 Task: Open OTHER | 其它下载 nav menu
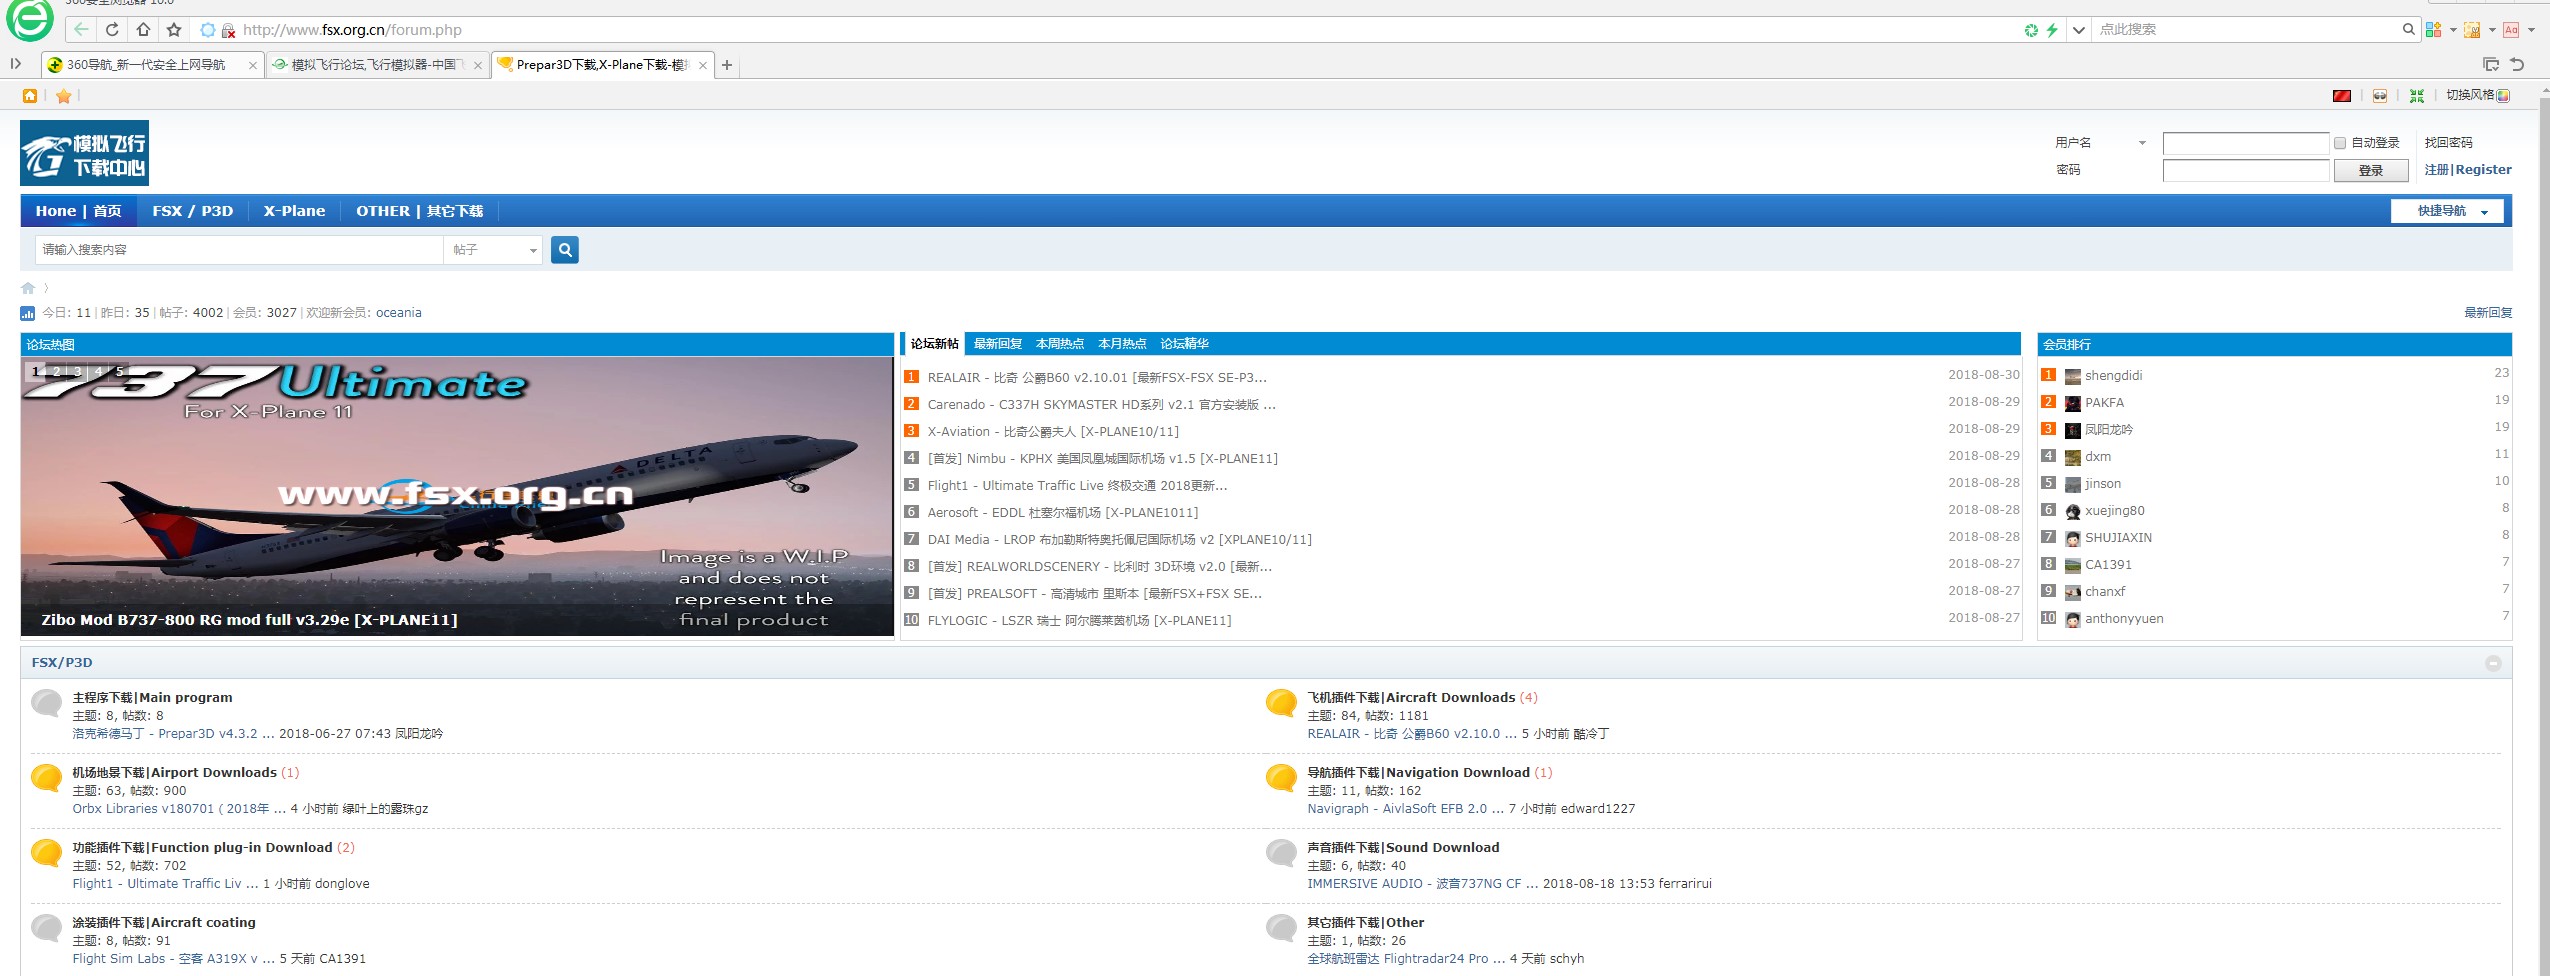click(x=419, y=211)
